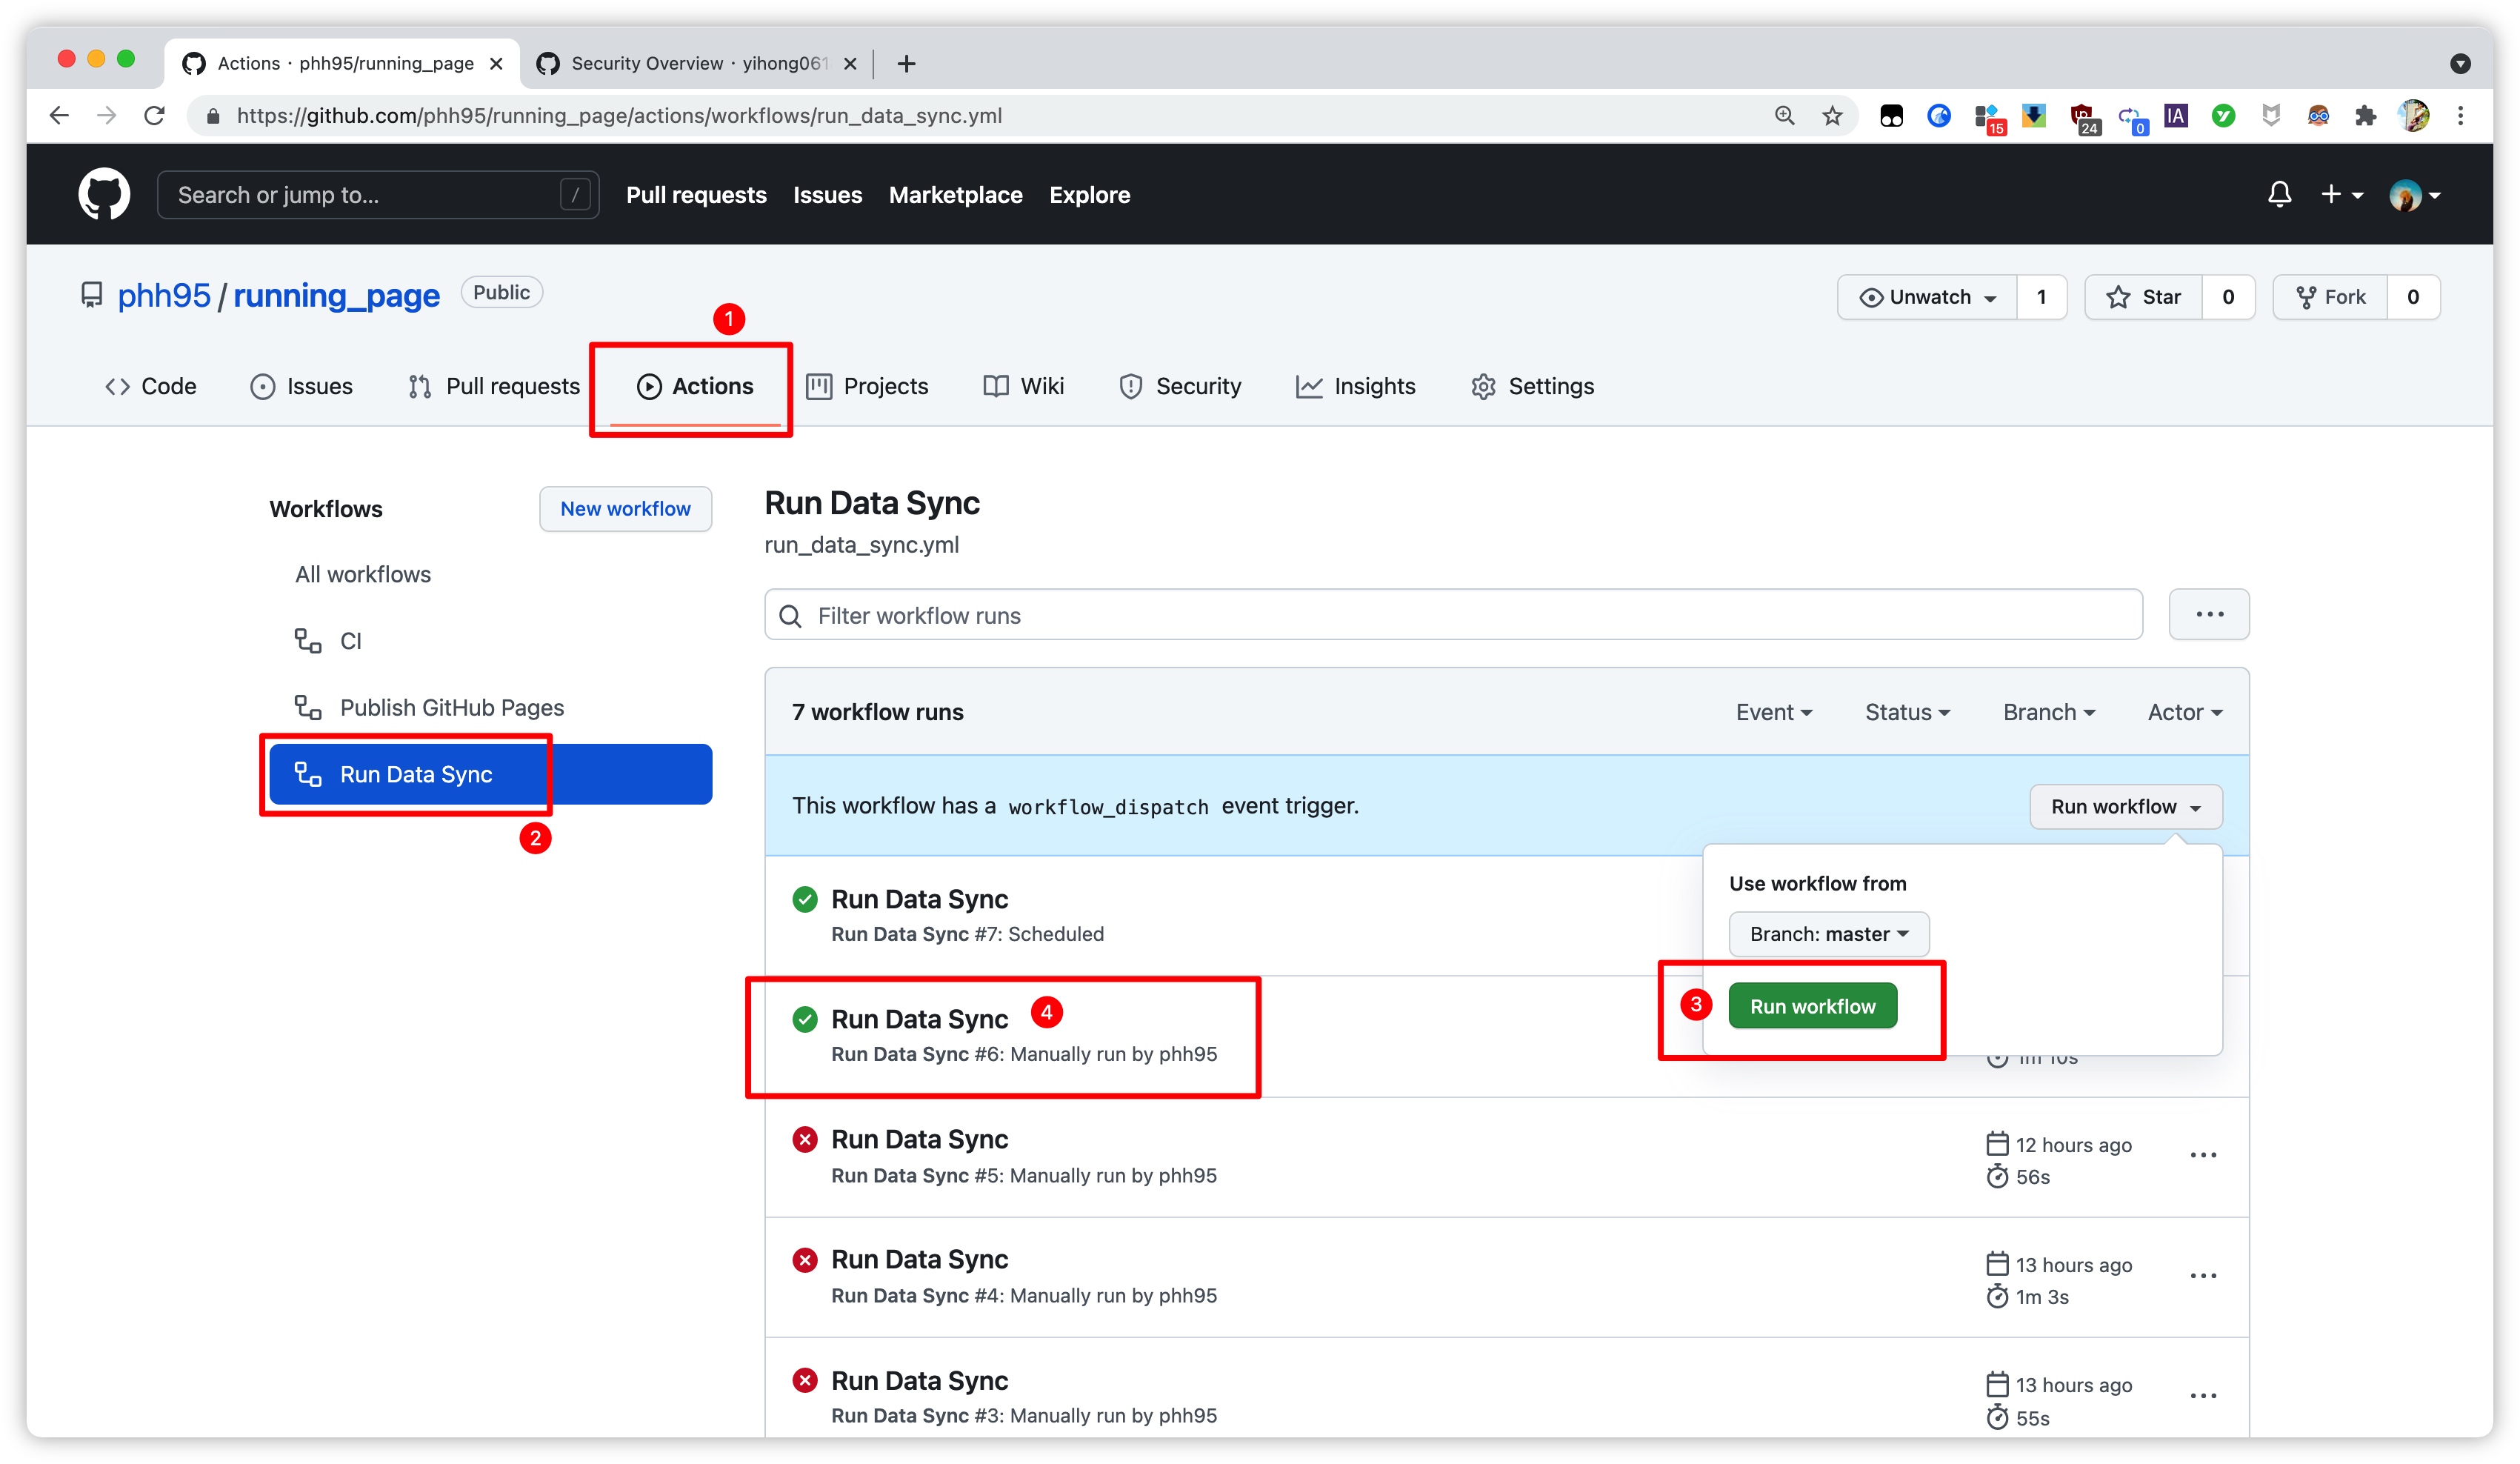Click the browser zoom magnifier icon
This screenshot has width=2520, height=1464.
click(1785, 116)
